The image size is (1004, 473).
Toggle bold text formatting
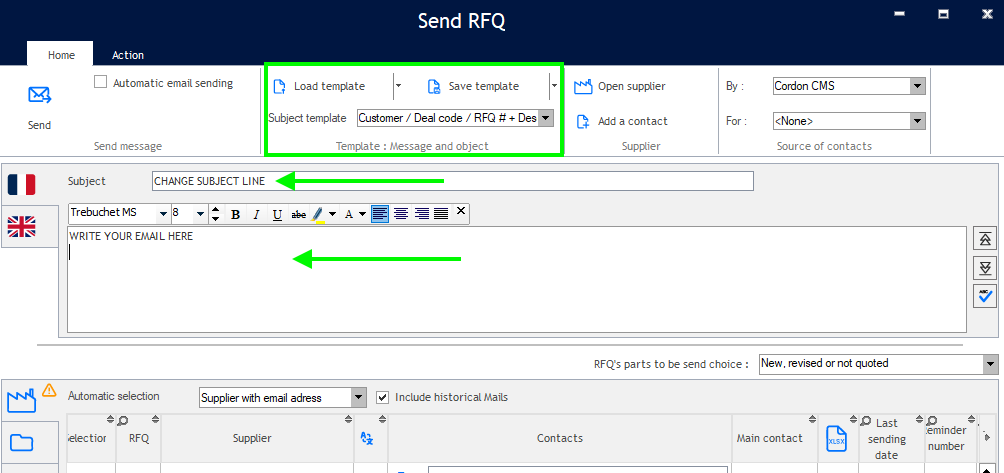click(235, 214)
